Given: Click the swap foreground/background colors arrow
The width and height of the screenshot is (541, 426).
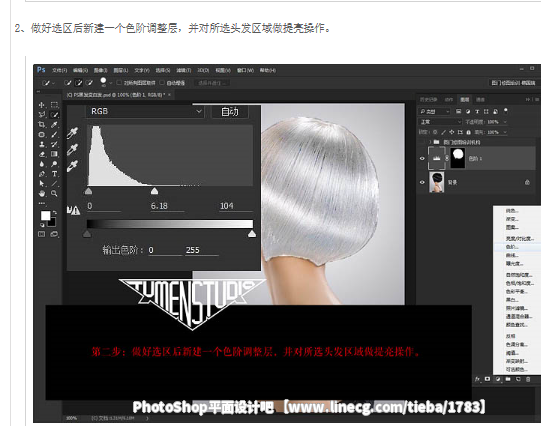Looking at the screenshot, I should click(x=55, y=213).
